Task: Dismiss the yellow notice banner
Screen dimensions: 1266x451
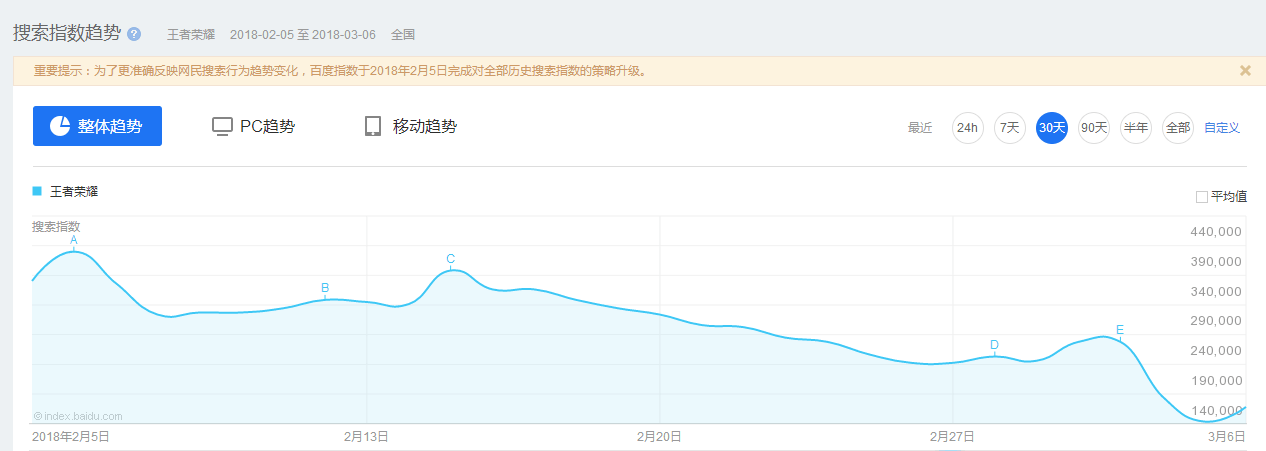Action: tap(1245, 71)
